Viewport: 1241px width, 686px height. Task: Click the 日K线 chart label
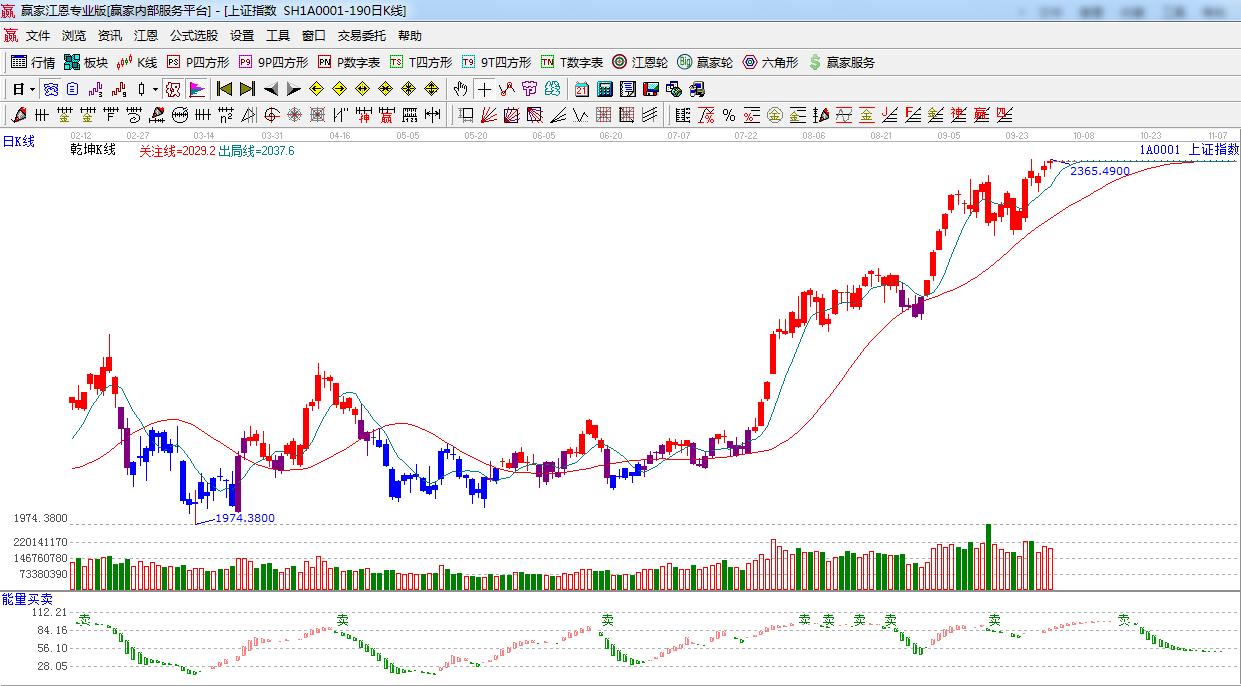click(18, 142)
